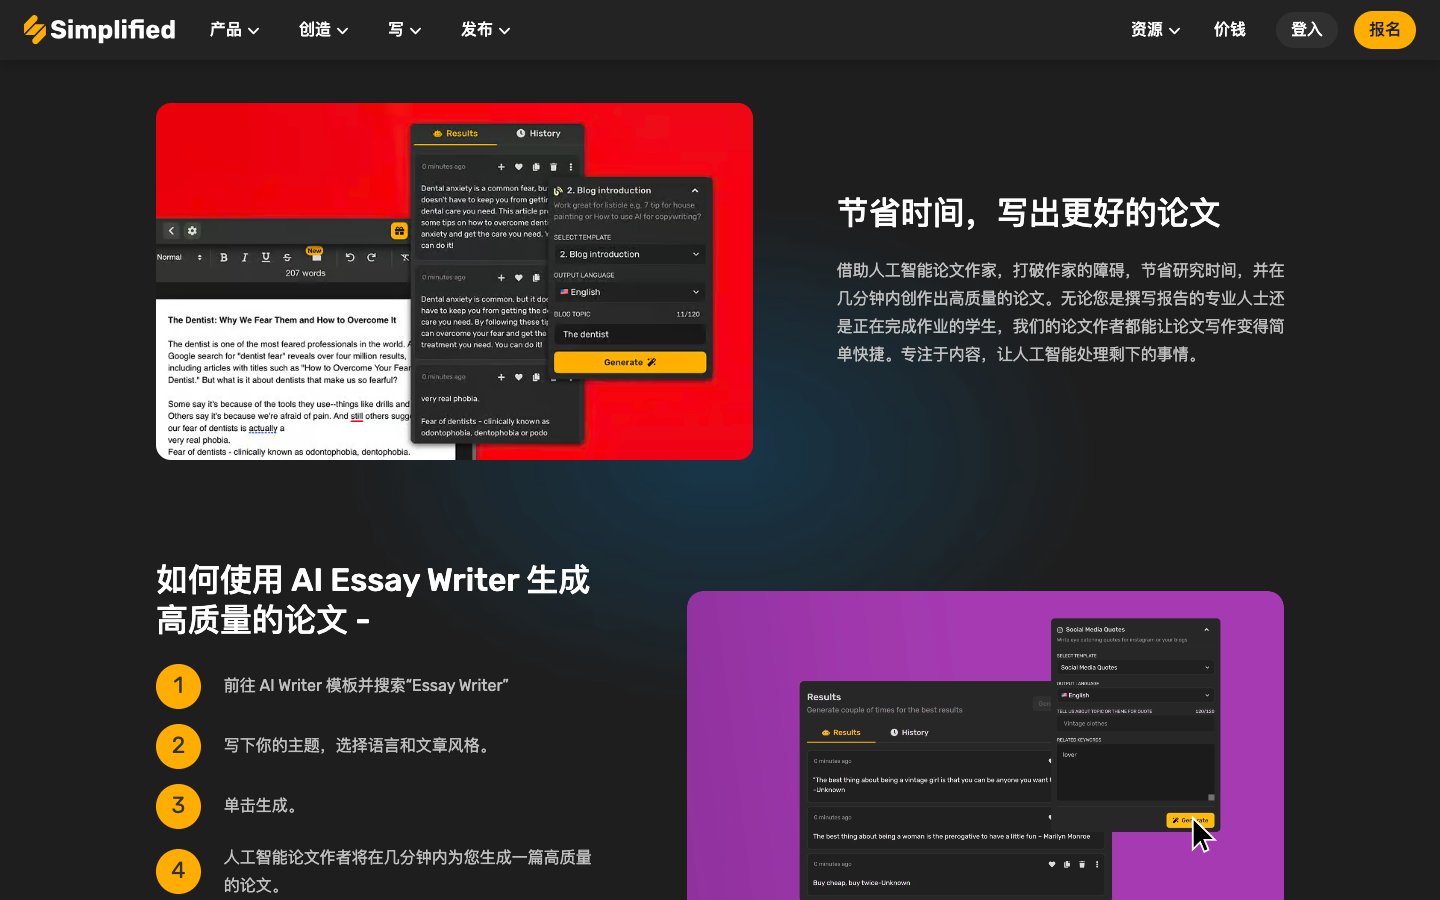Open the red blog introduction editor illustration

coord(454,281)
